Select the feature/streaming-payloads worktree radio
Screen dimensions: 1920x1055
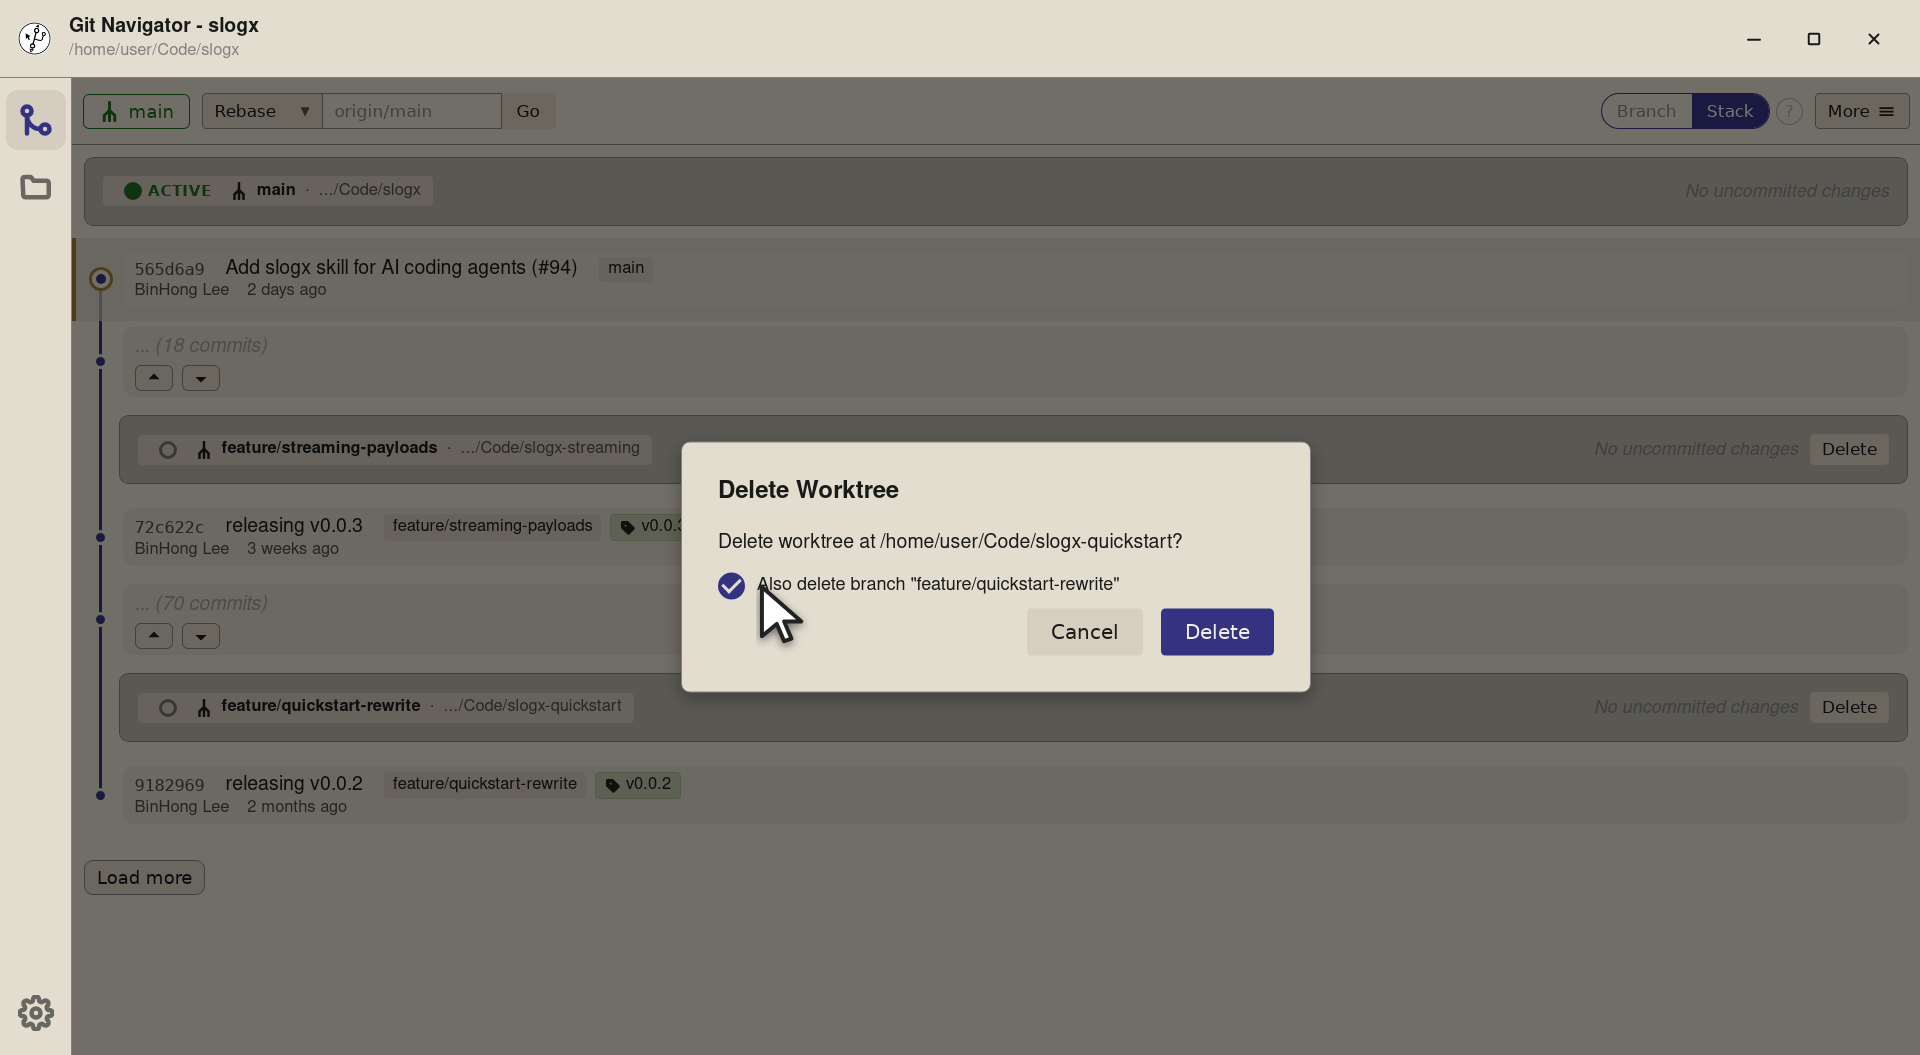click(x=168, y=450)
